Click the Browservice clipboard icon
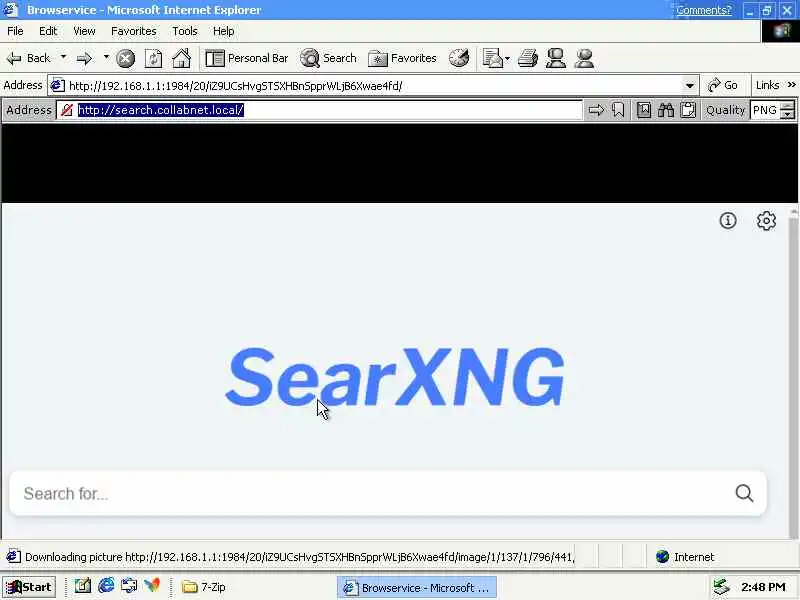 688,110
